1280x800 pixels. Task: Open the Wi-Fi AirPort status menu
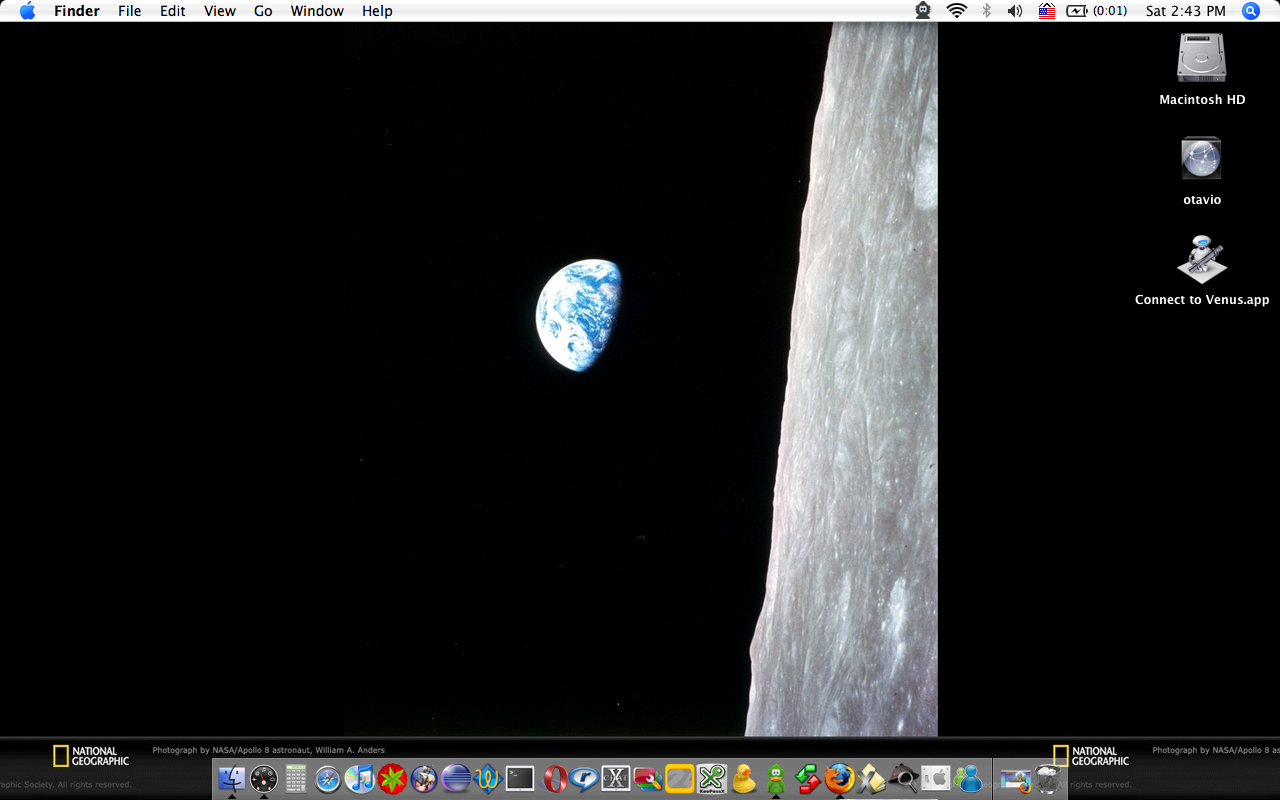tap(957, 11)
